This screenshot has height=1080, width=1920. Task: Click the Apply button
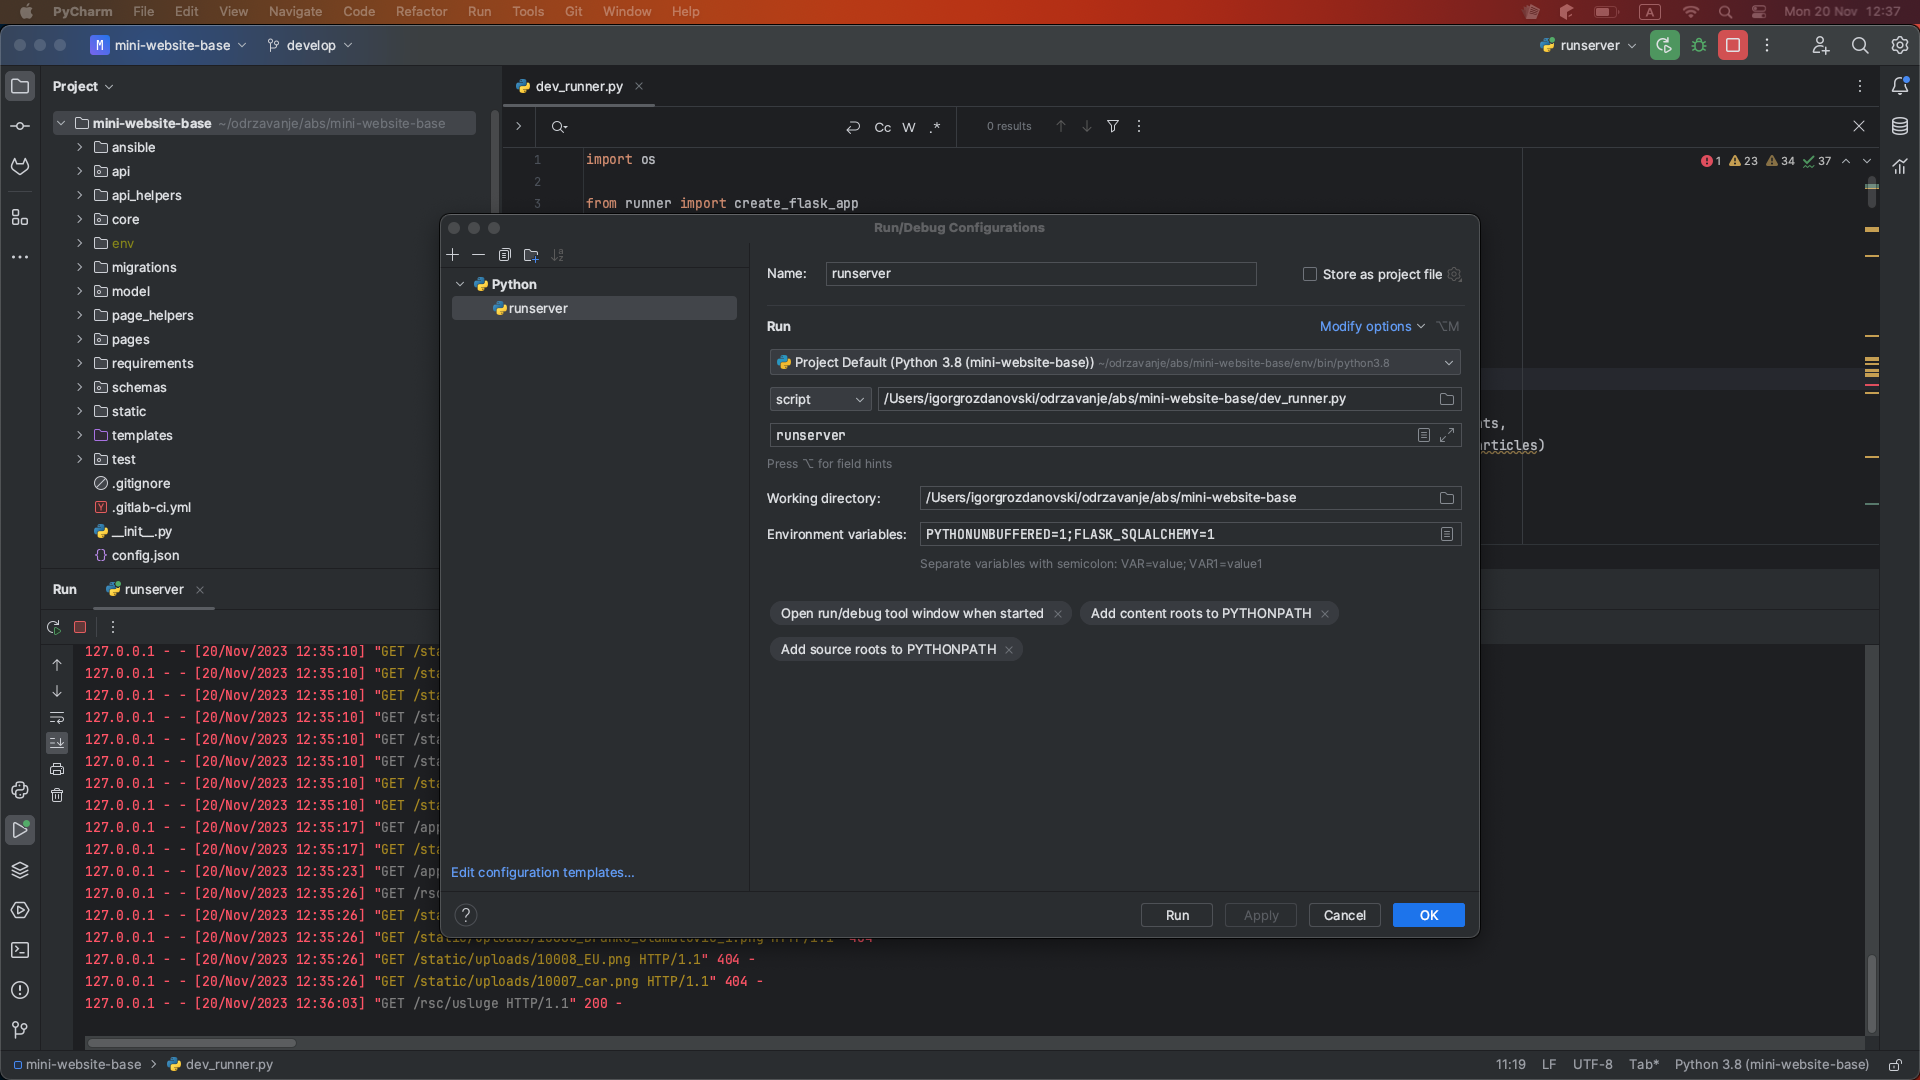pos(1260,915)
